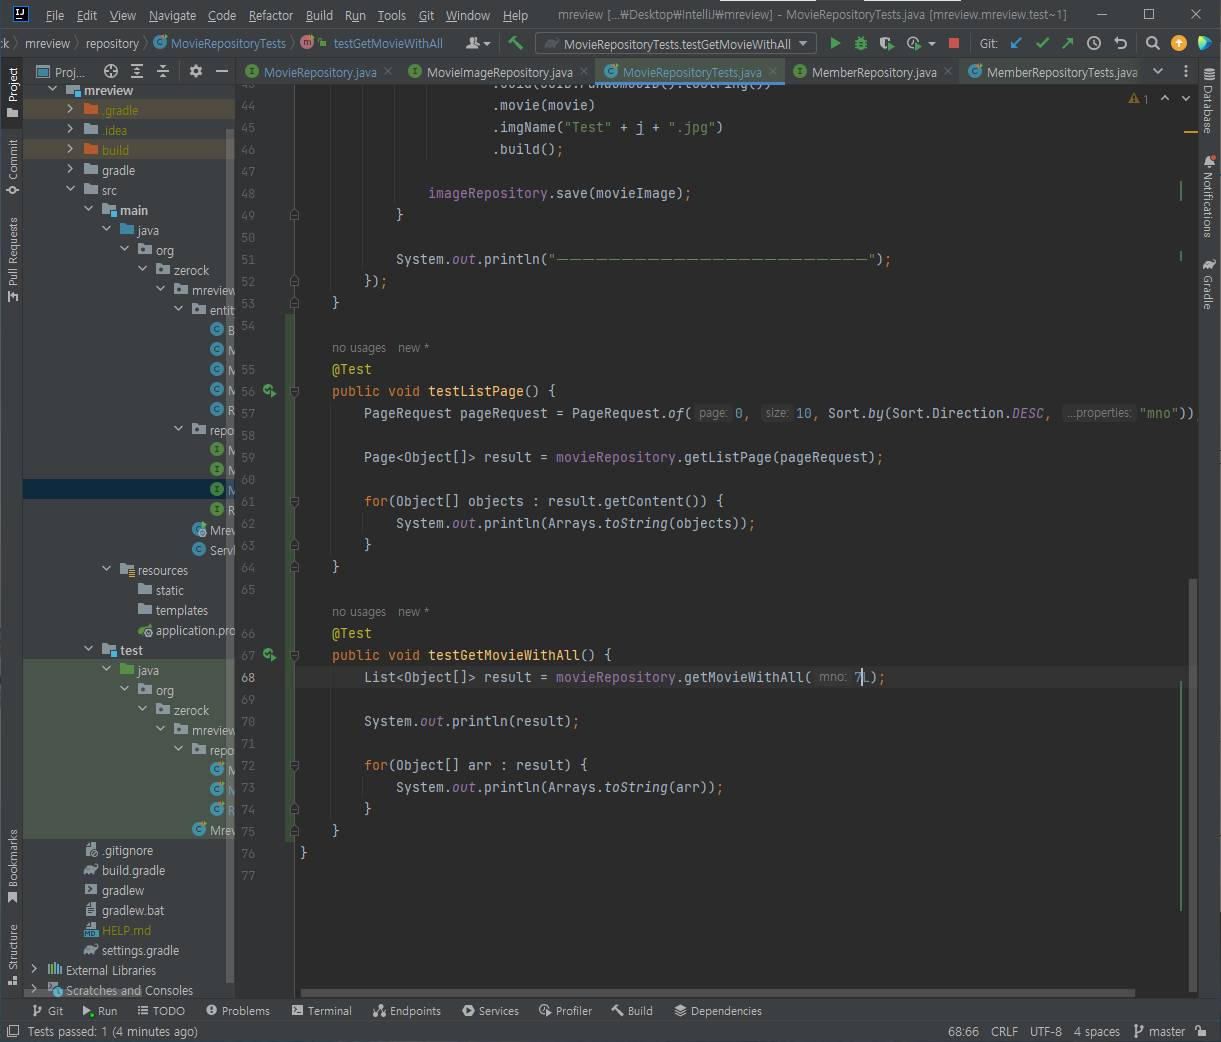Open the Endpoints tool window button

(407, 1011)
